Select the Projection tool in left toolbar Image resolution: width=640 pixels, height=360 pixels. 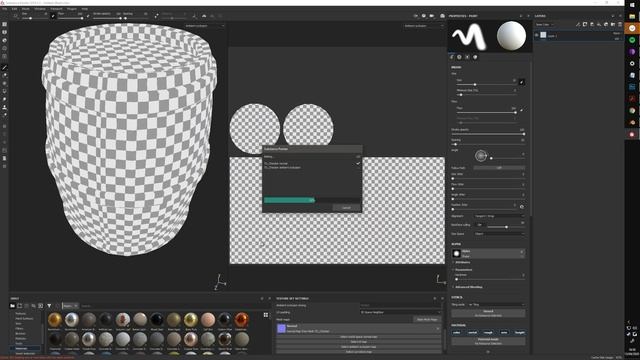[4, 83]
